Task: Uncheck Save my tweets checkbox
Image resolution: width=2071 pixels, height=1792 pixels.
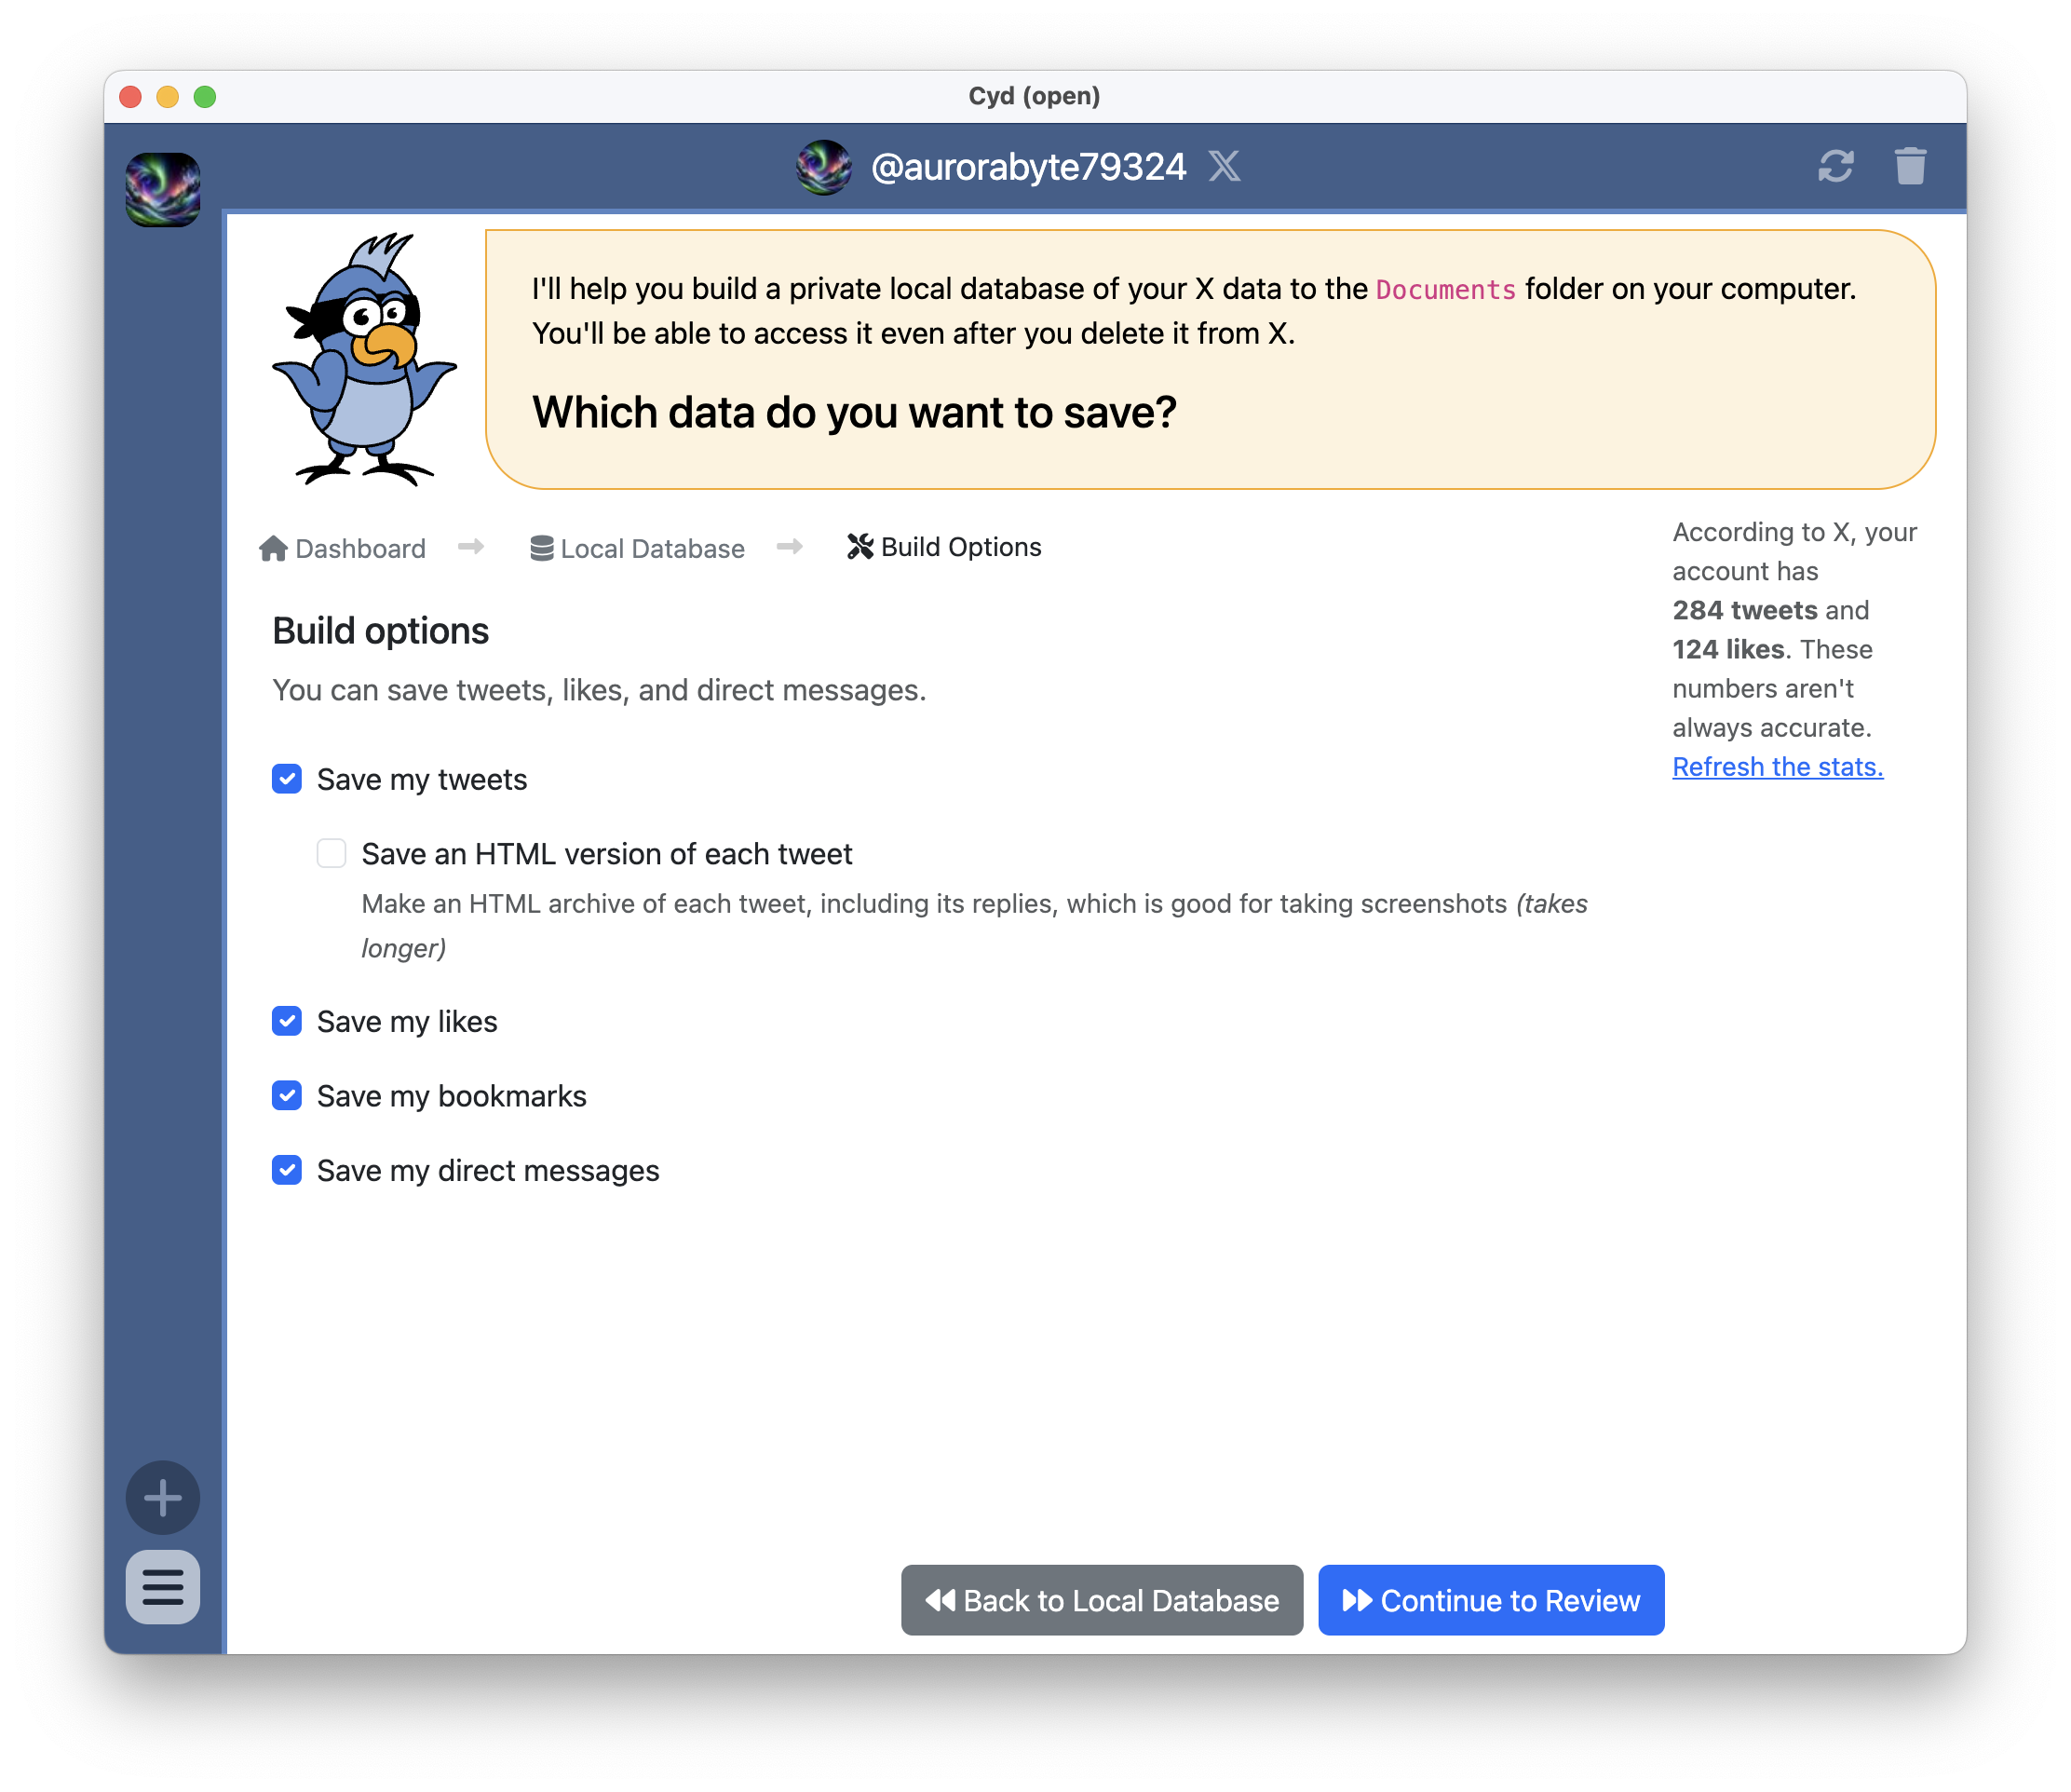Action: [x=287, y=779]
